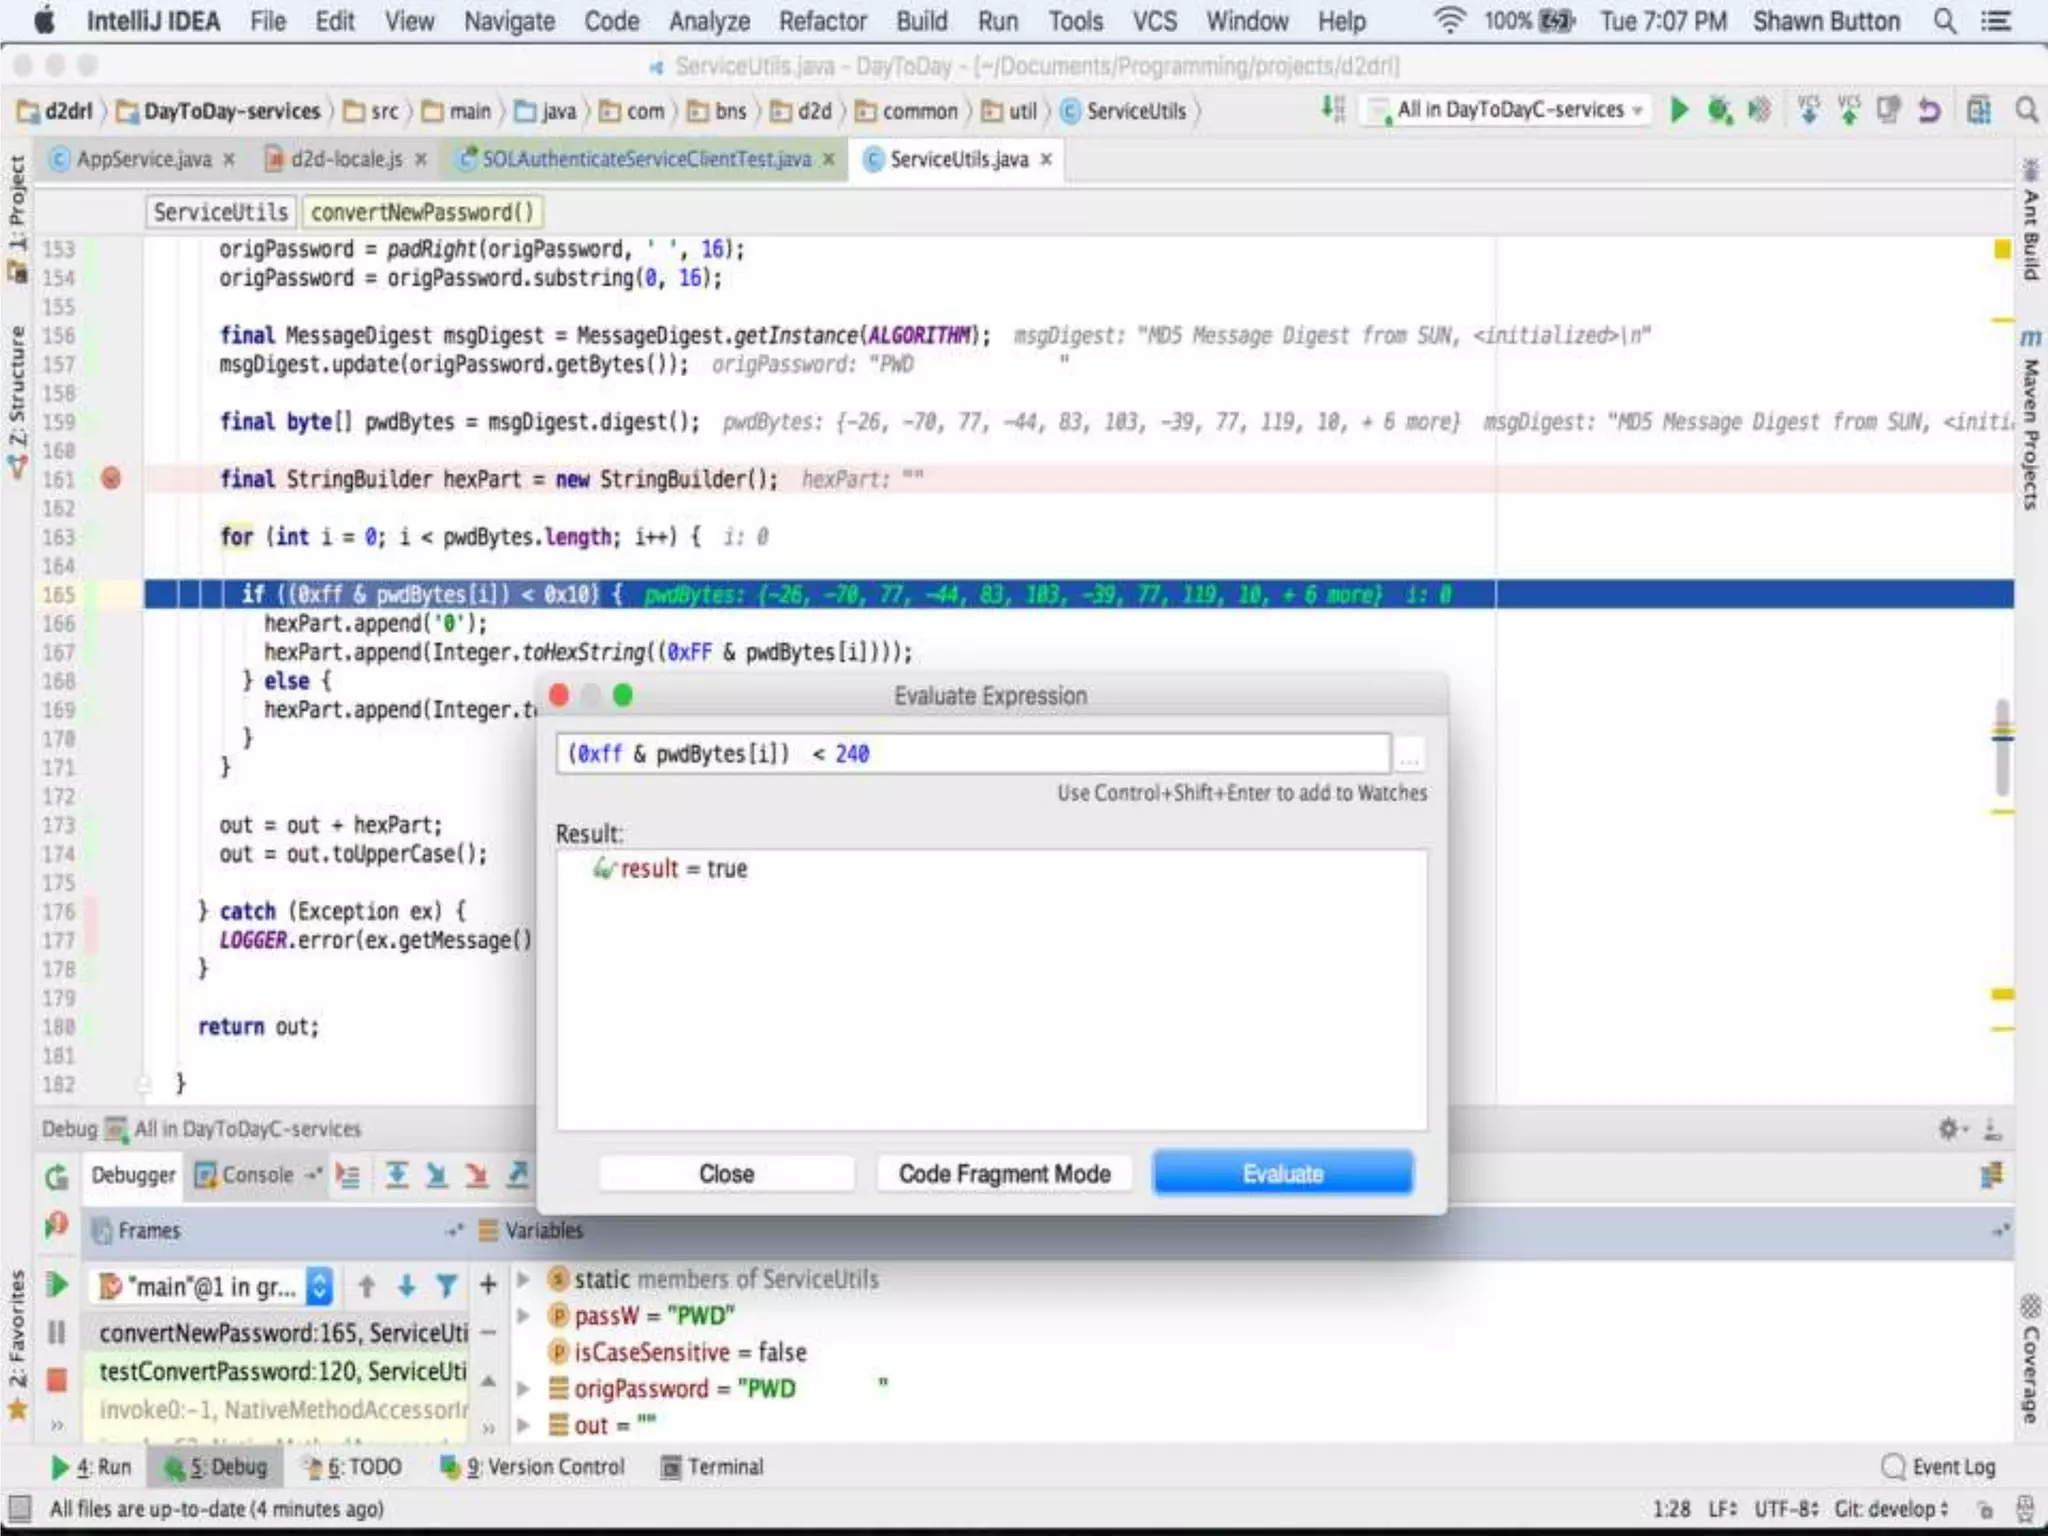Click the Force Step Into red arrow icon
Image resolution: width=2048 pixels, height=1536 pixels.
tap(477, 1175)
